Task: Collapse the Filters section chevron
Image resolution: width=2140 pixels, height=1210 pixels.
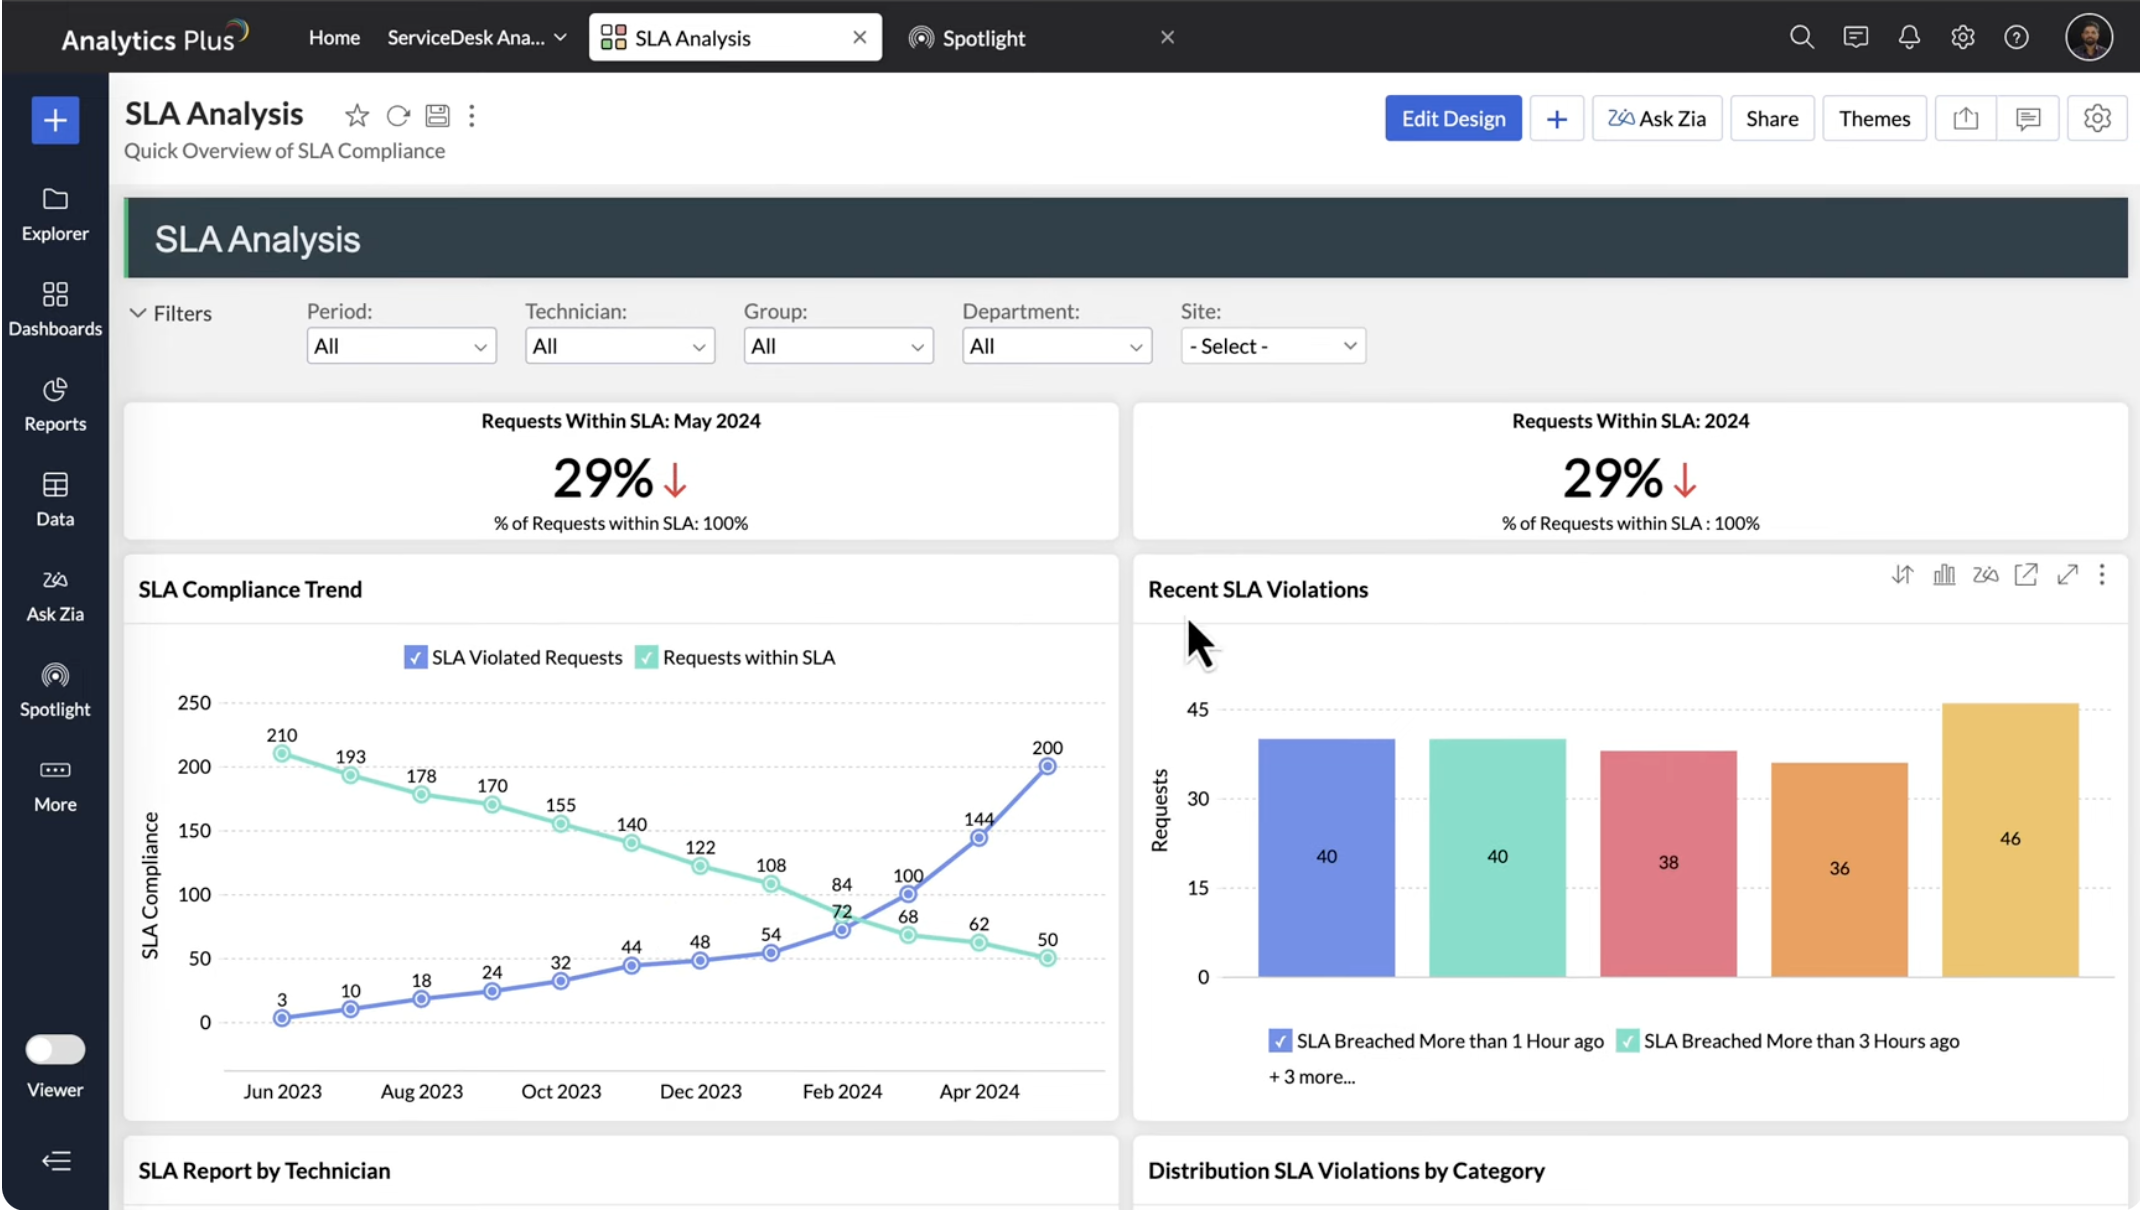Action: tap(138, 313)
